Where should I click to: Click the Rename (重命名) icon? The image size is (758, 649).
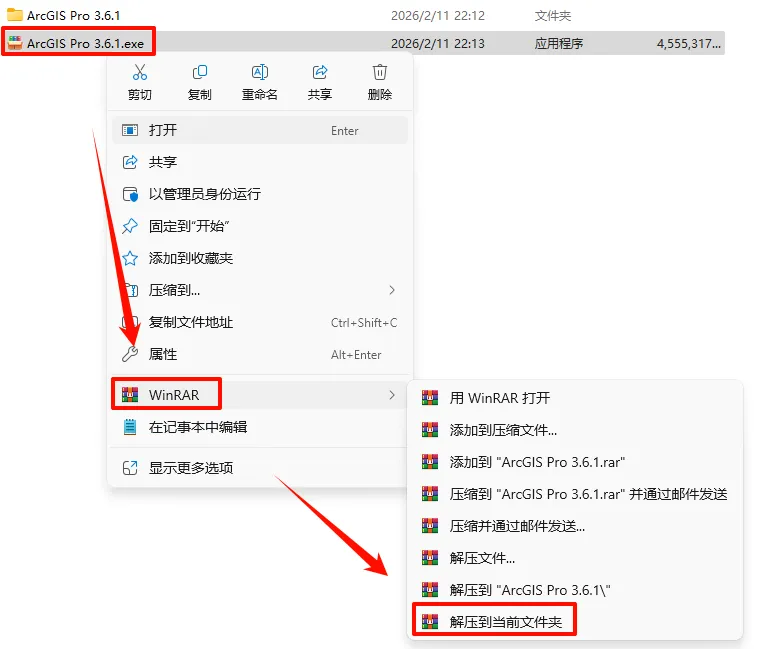click(260, 72)
